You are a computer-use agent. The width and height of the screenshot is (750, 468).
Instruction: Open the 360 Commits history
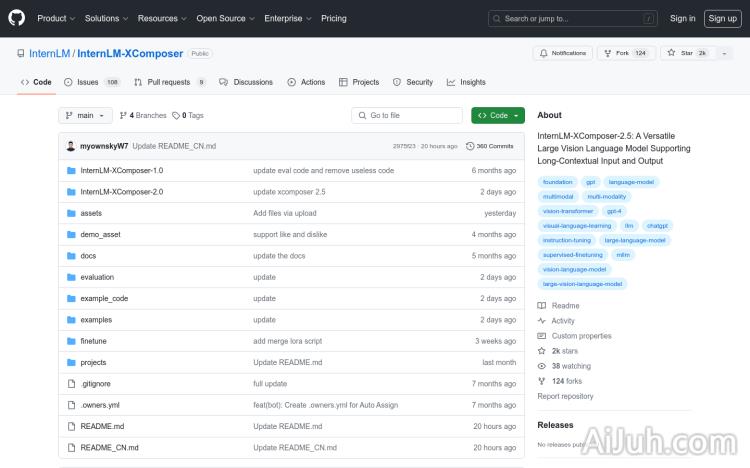coord(490,146)
